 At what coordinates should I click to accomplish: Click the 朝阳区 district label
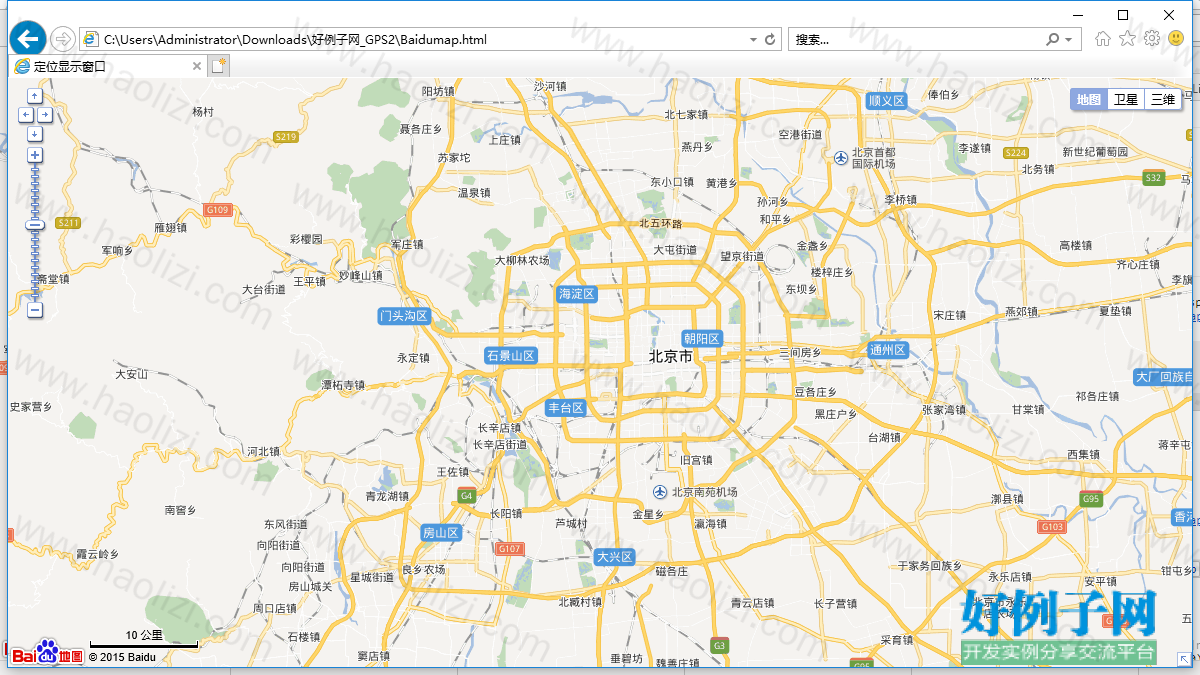(702, 338)
